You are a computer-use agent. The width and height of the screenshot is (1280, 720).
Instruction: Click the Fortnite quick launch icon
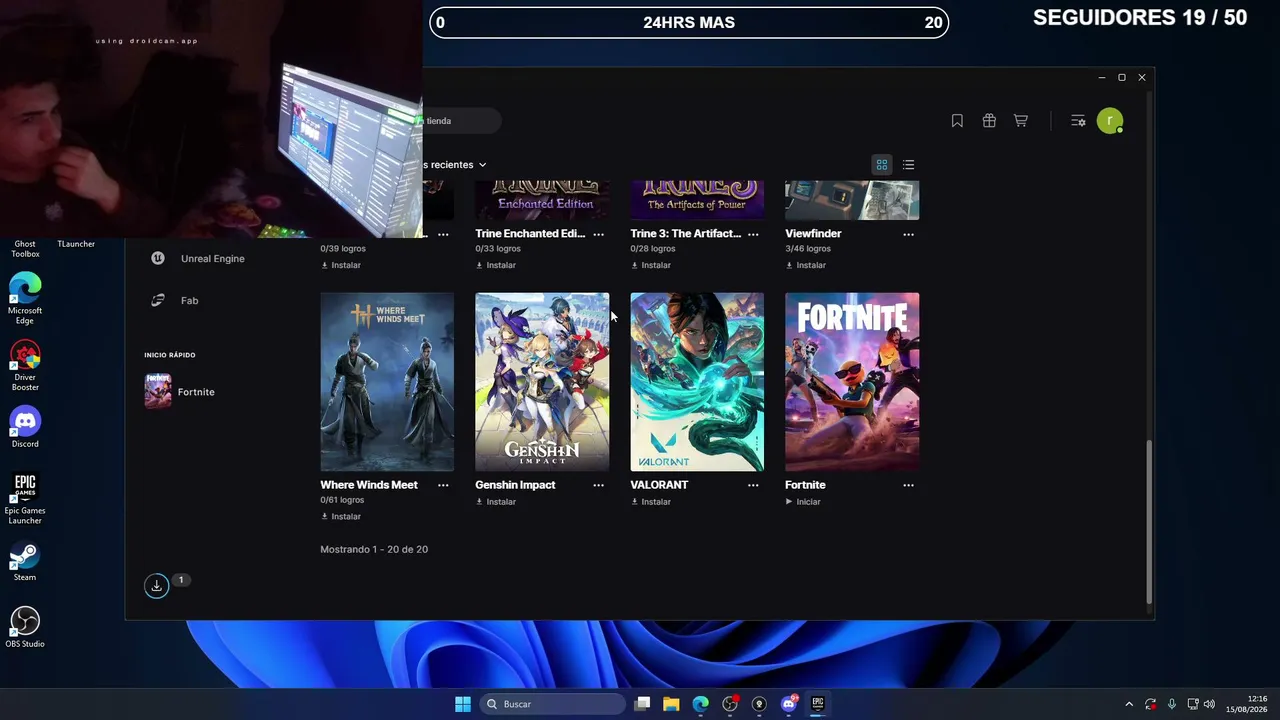pos(158,392)
